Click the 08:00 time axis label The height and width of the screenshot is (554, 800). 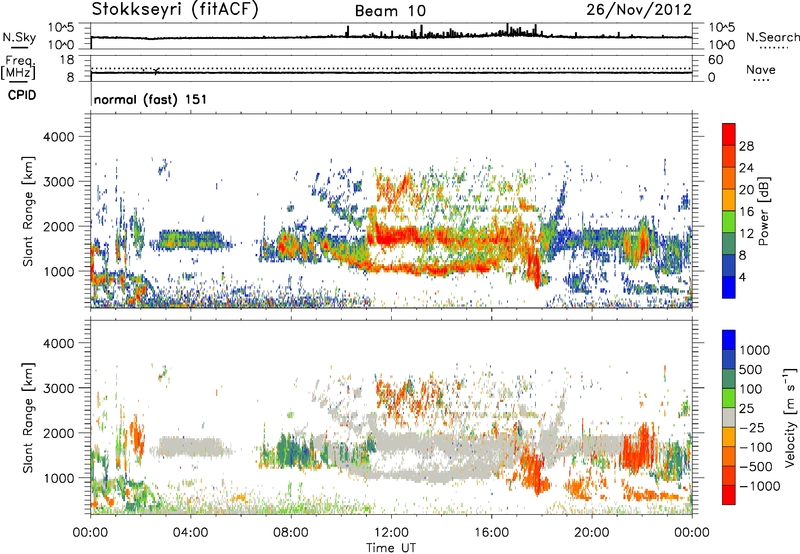(290, 533)
